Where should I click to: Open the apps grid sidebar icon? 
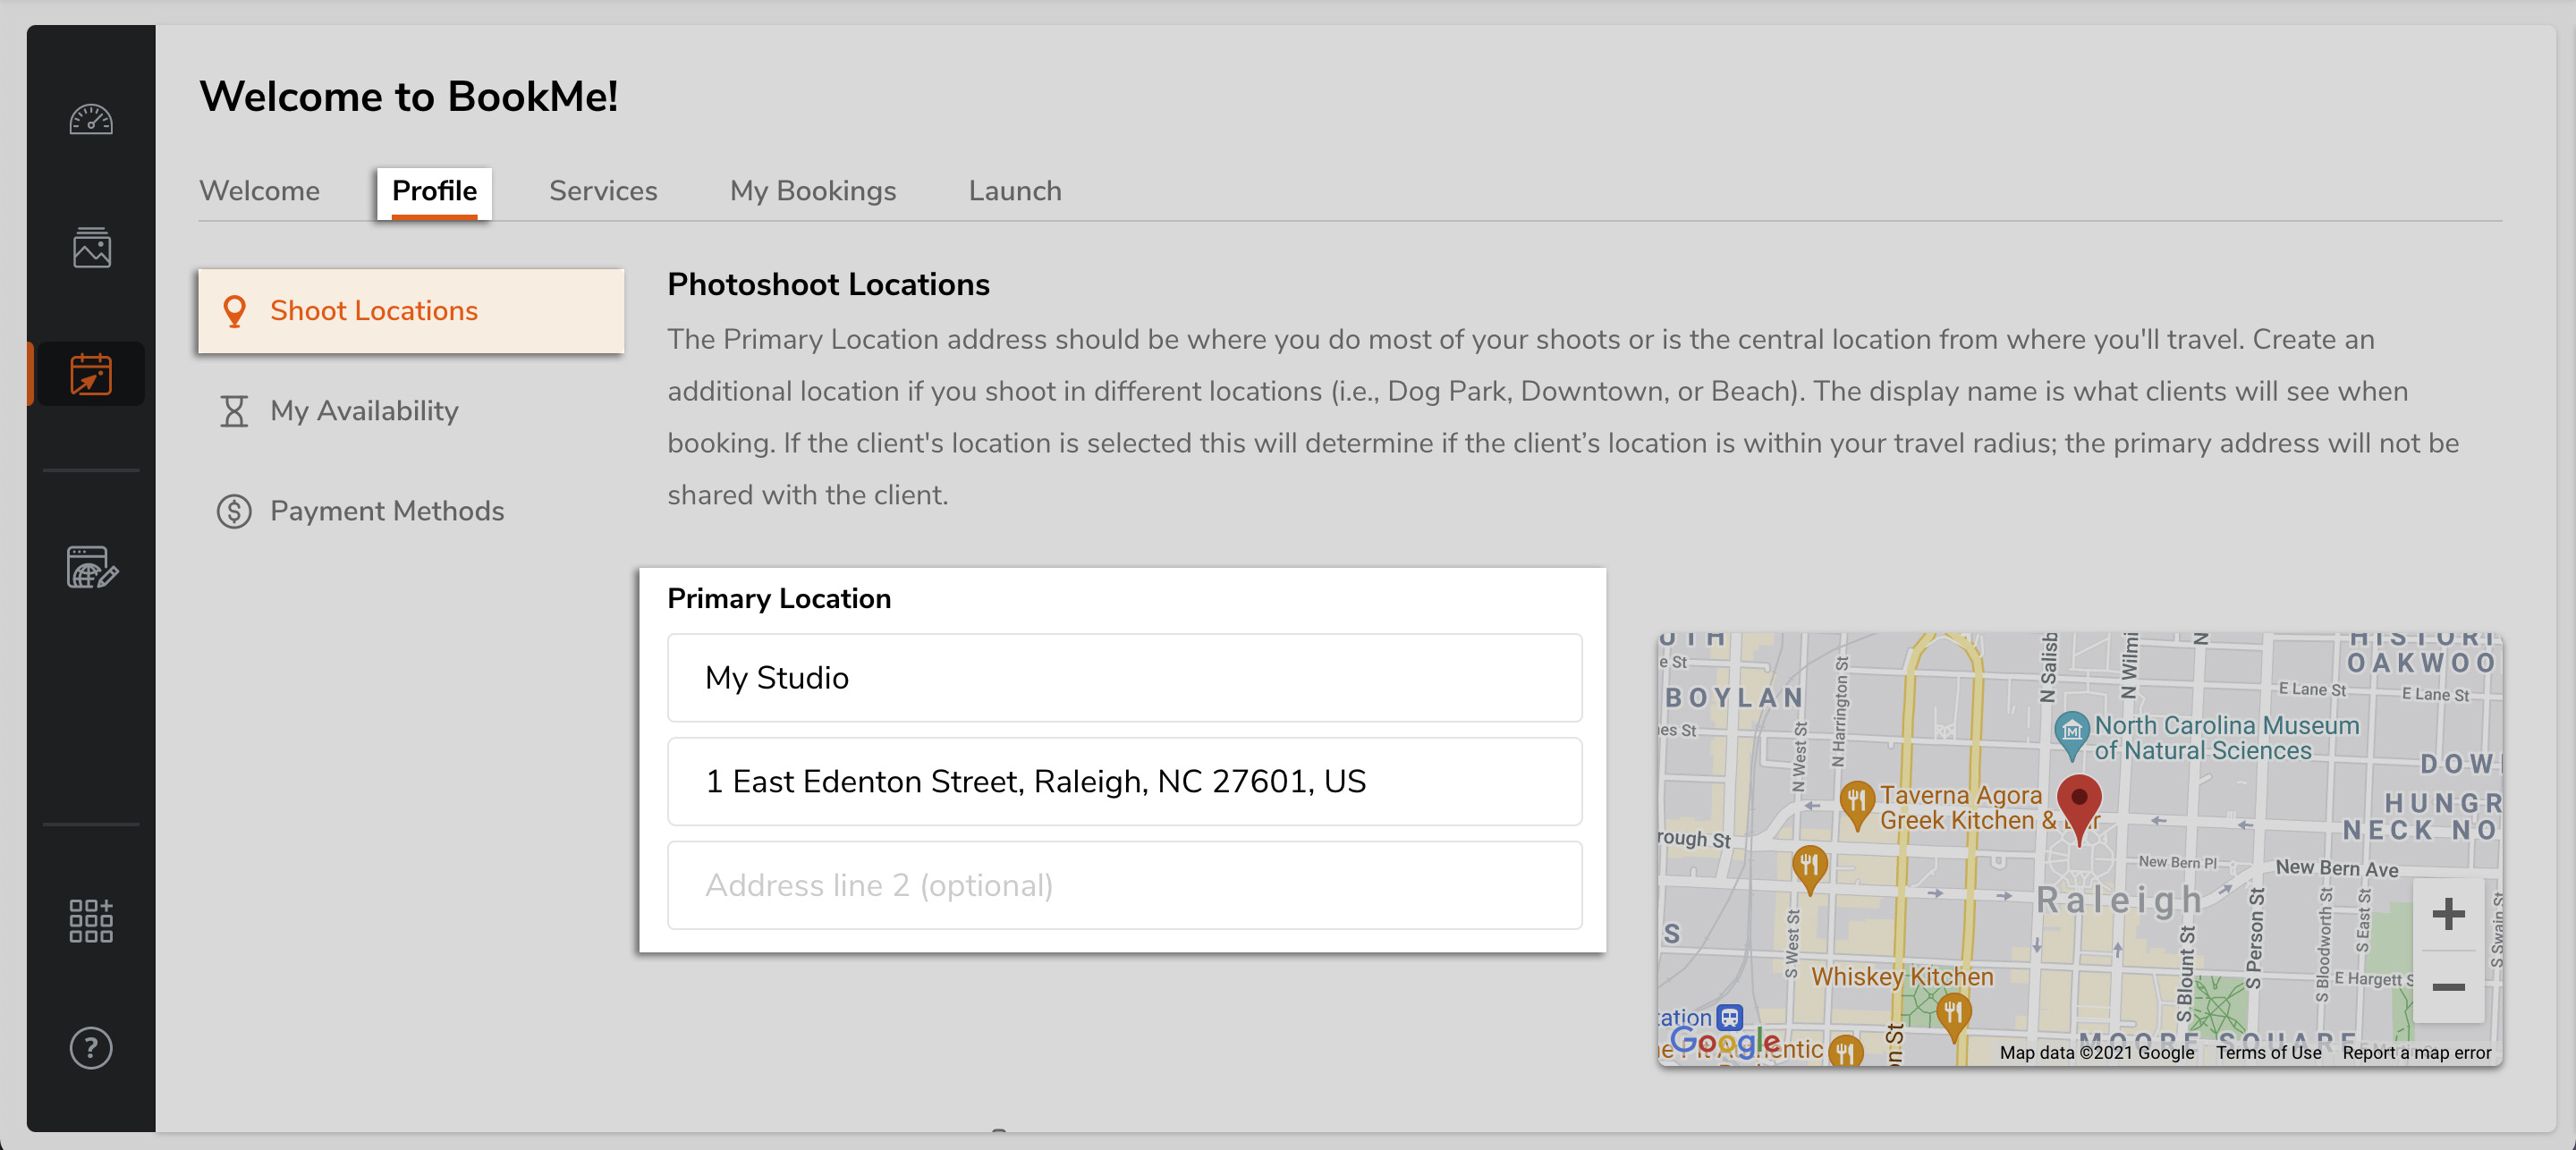[91, 920]
